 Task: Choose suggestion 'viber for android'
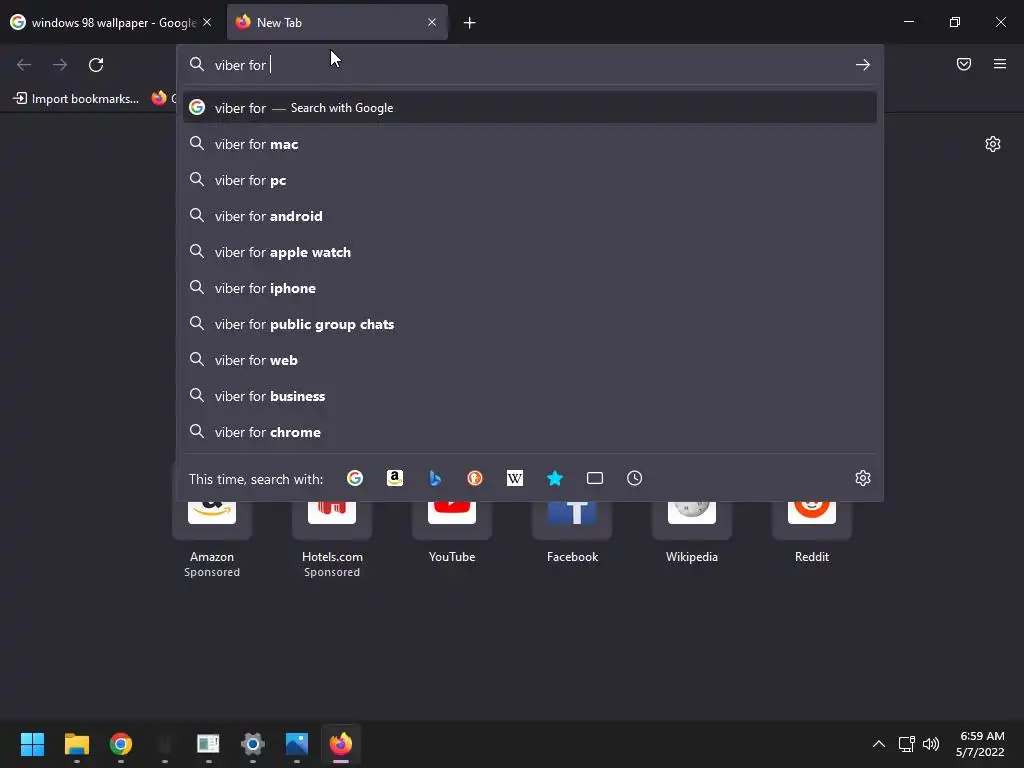tap(530, 216)
